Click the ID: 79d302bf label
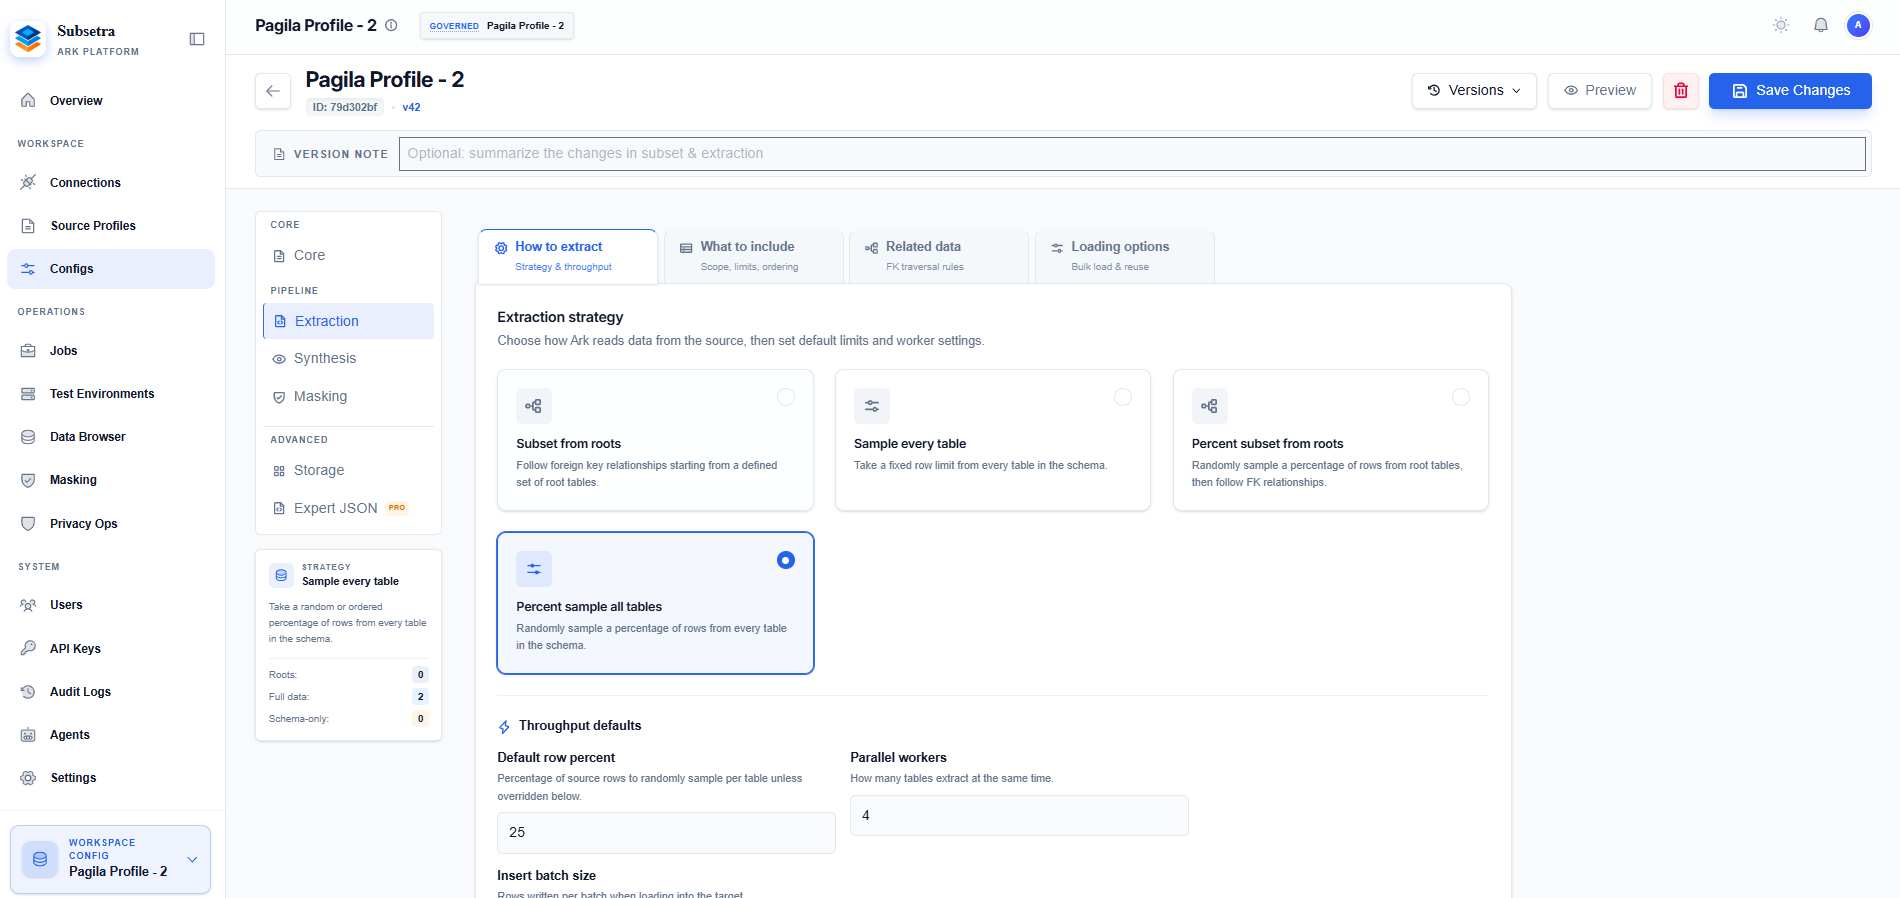This screenshot has width=1900, height=898. tap(345, 107)
